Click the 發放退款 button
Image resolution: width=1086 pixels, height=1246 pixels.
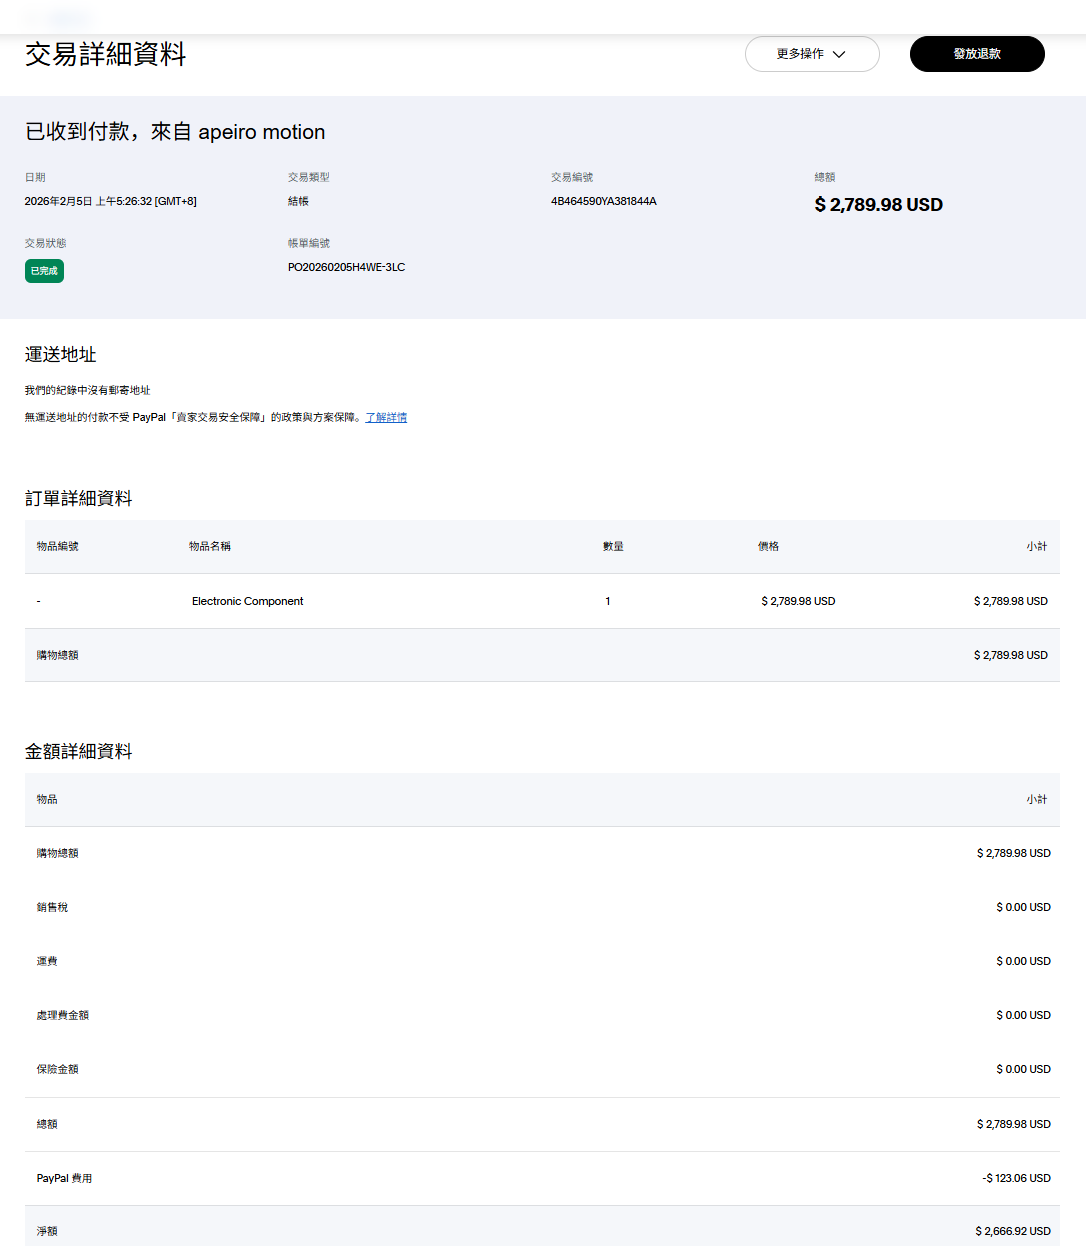coord(976,54)
